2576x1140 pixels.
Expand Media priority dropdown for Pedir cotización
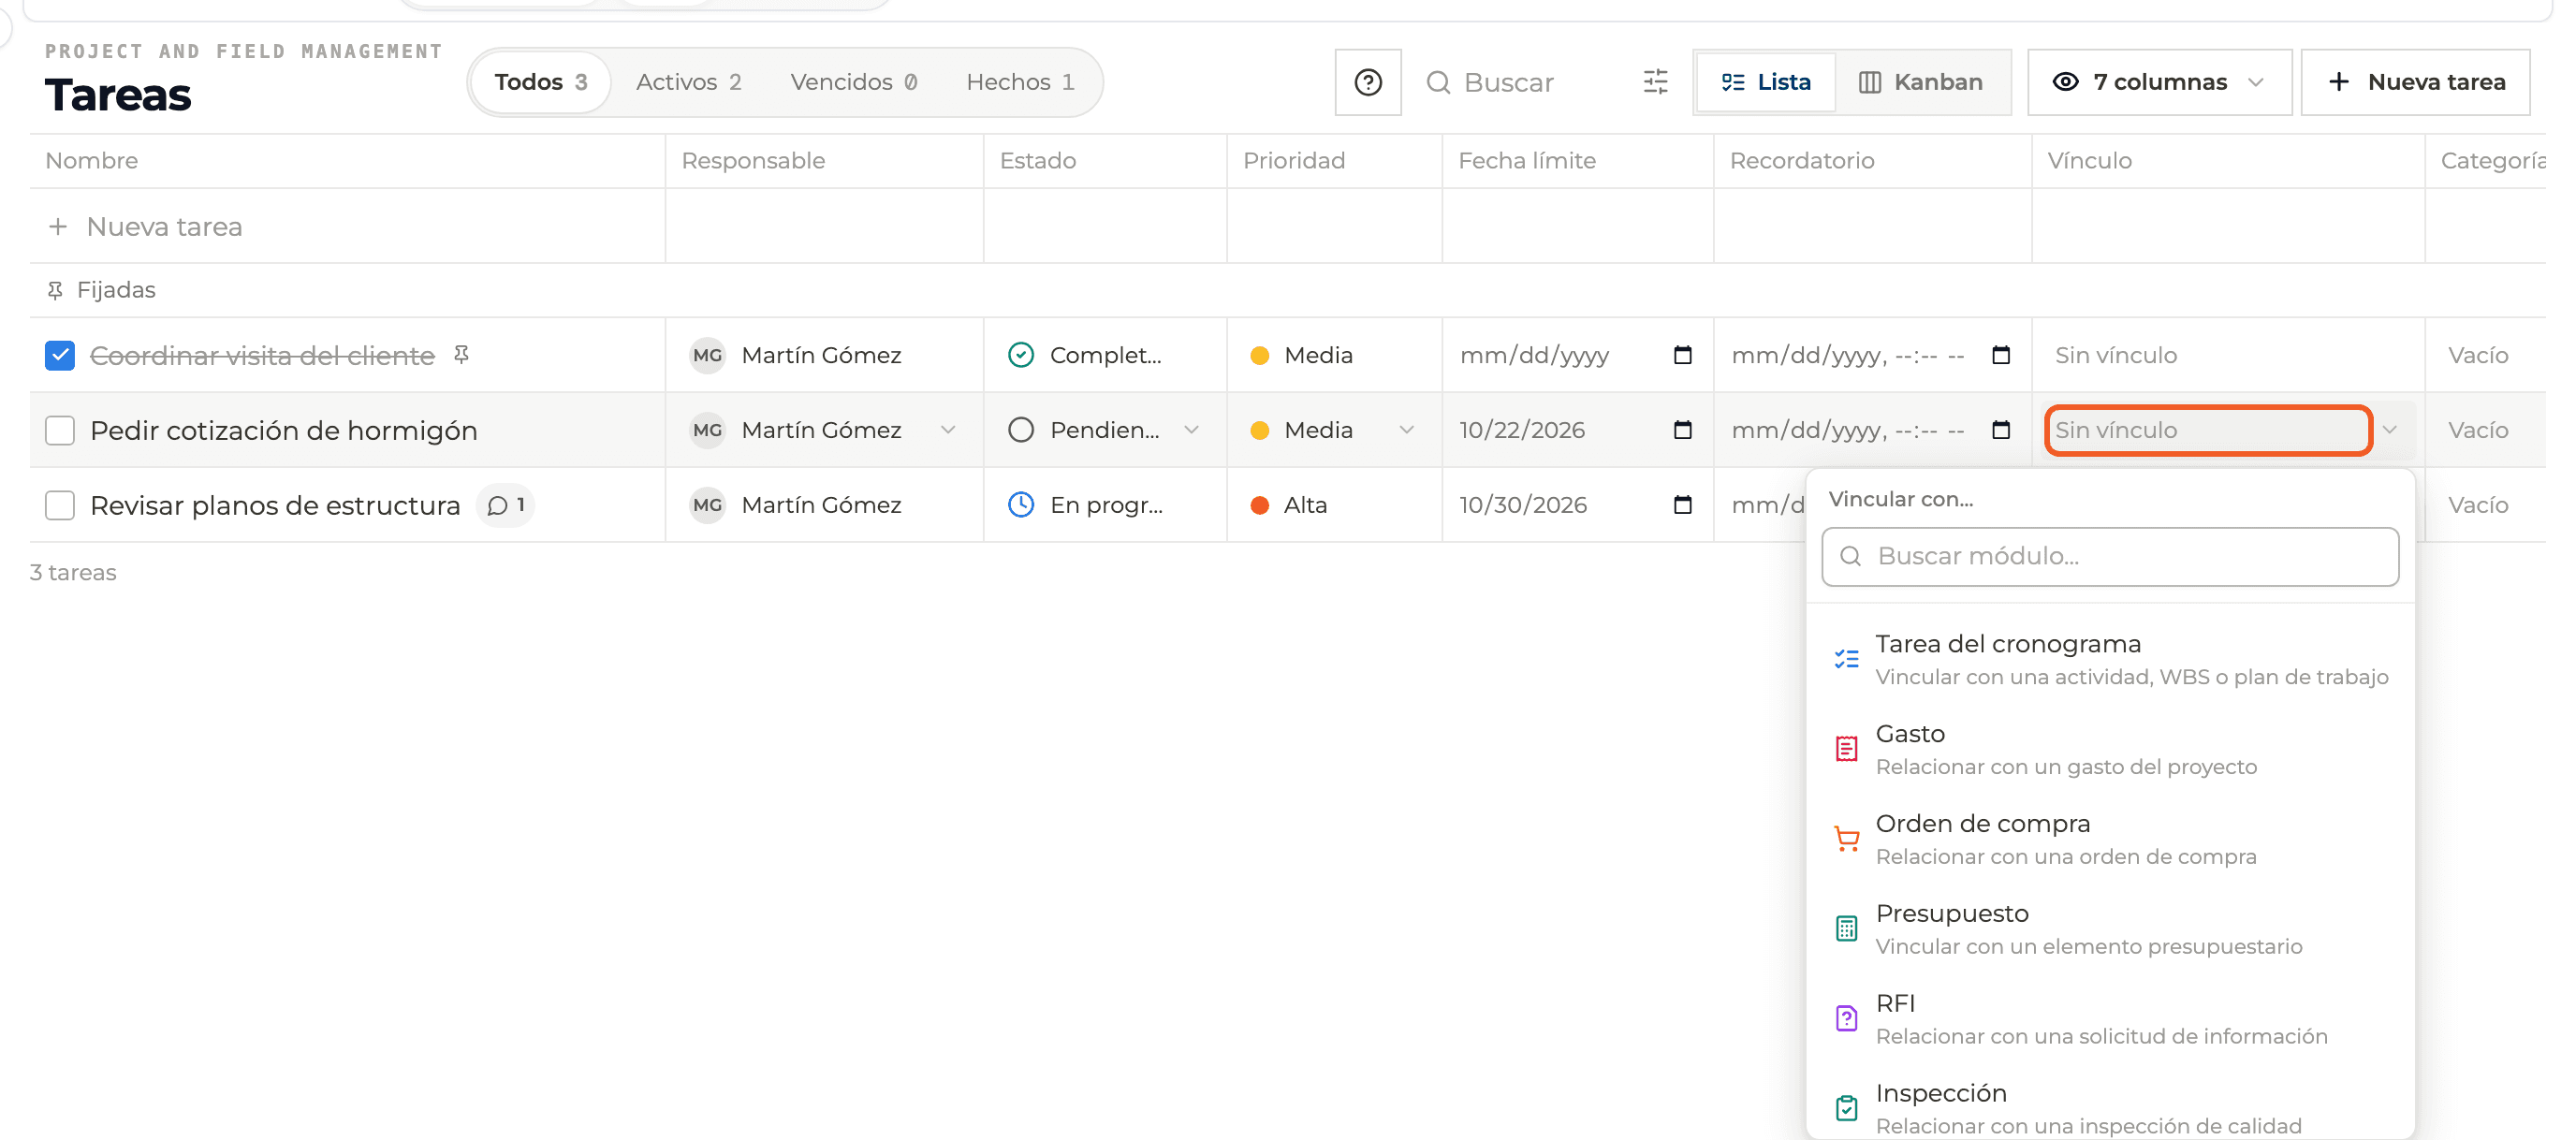pos(1406,430)
